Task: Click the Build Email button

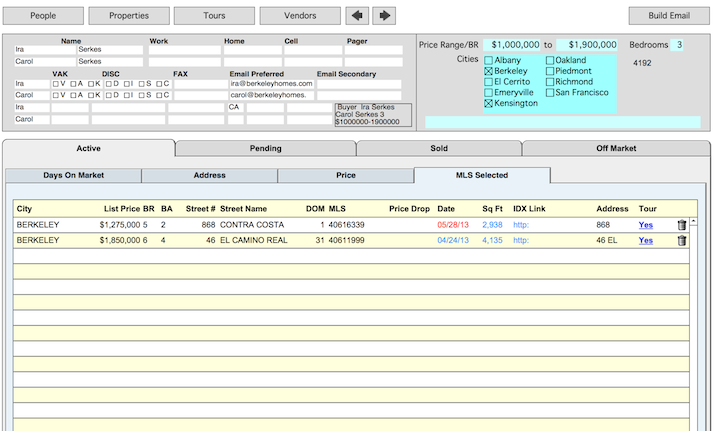Action: pos(669,16)
